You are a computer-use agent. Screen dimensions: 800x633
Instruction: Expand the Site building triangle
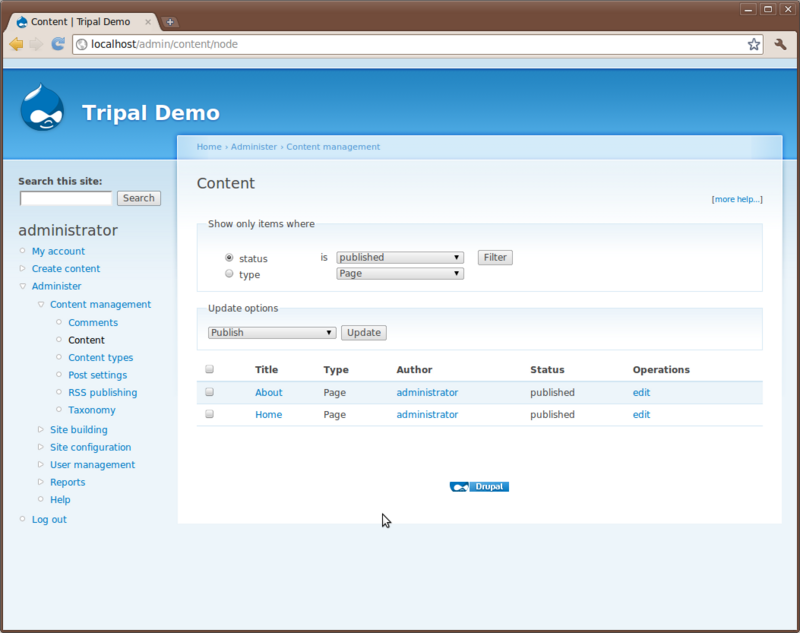[x=41, y=429]
